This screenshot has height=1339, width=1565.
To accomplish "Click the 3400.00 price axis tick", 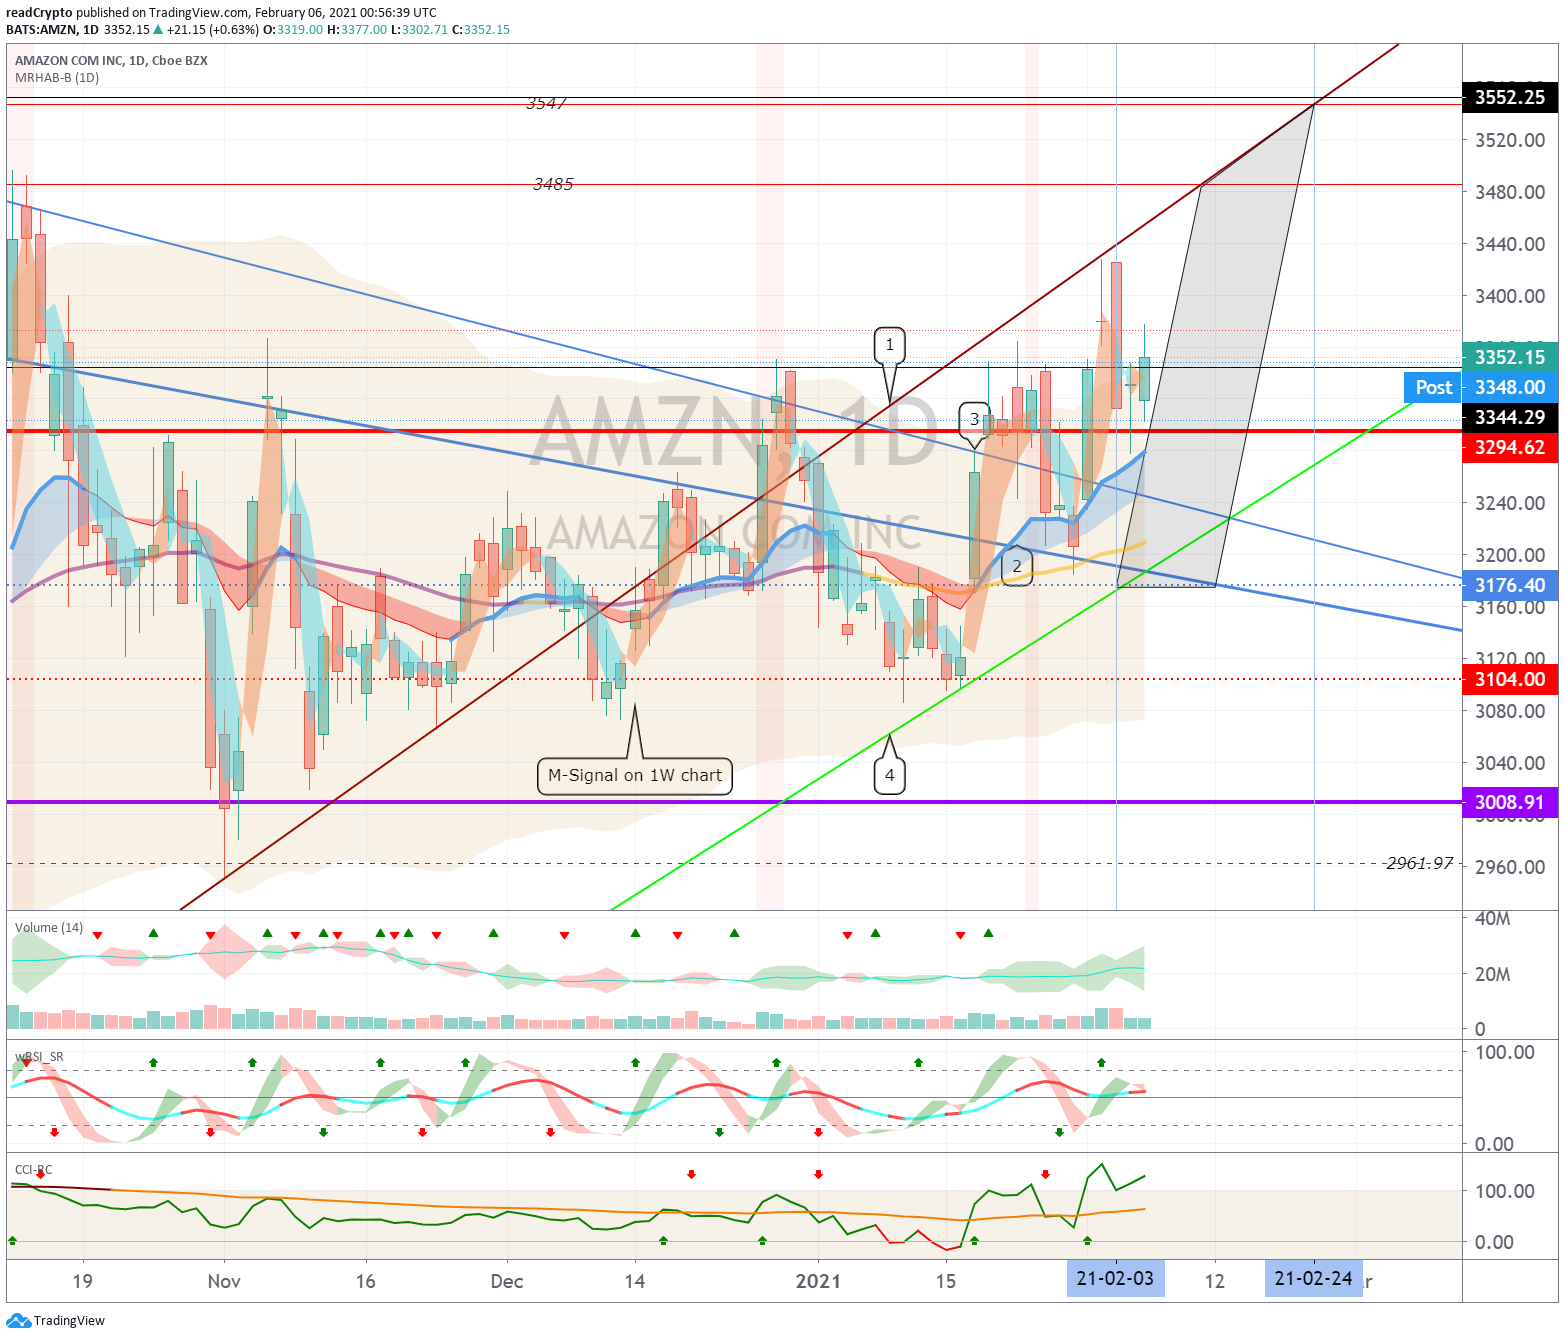I will tap(1510, 296).
